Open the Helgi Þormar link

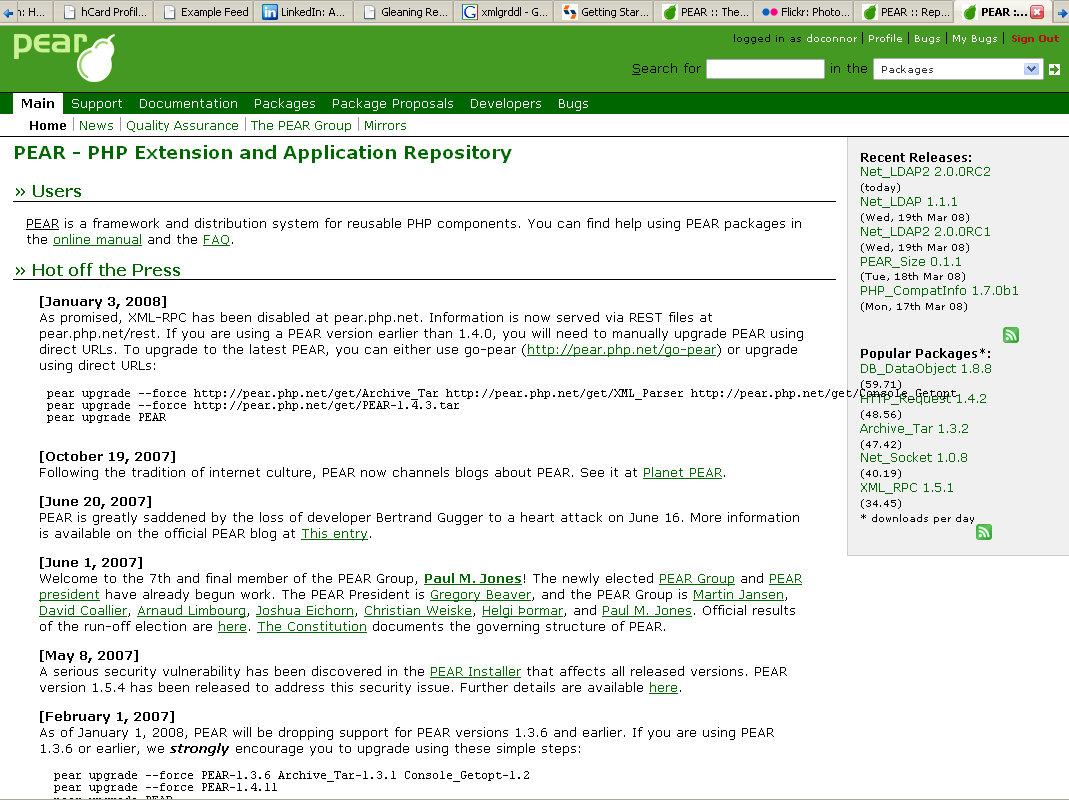point(522,610)
